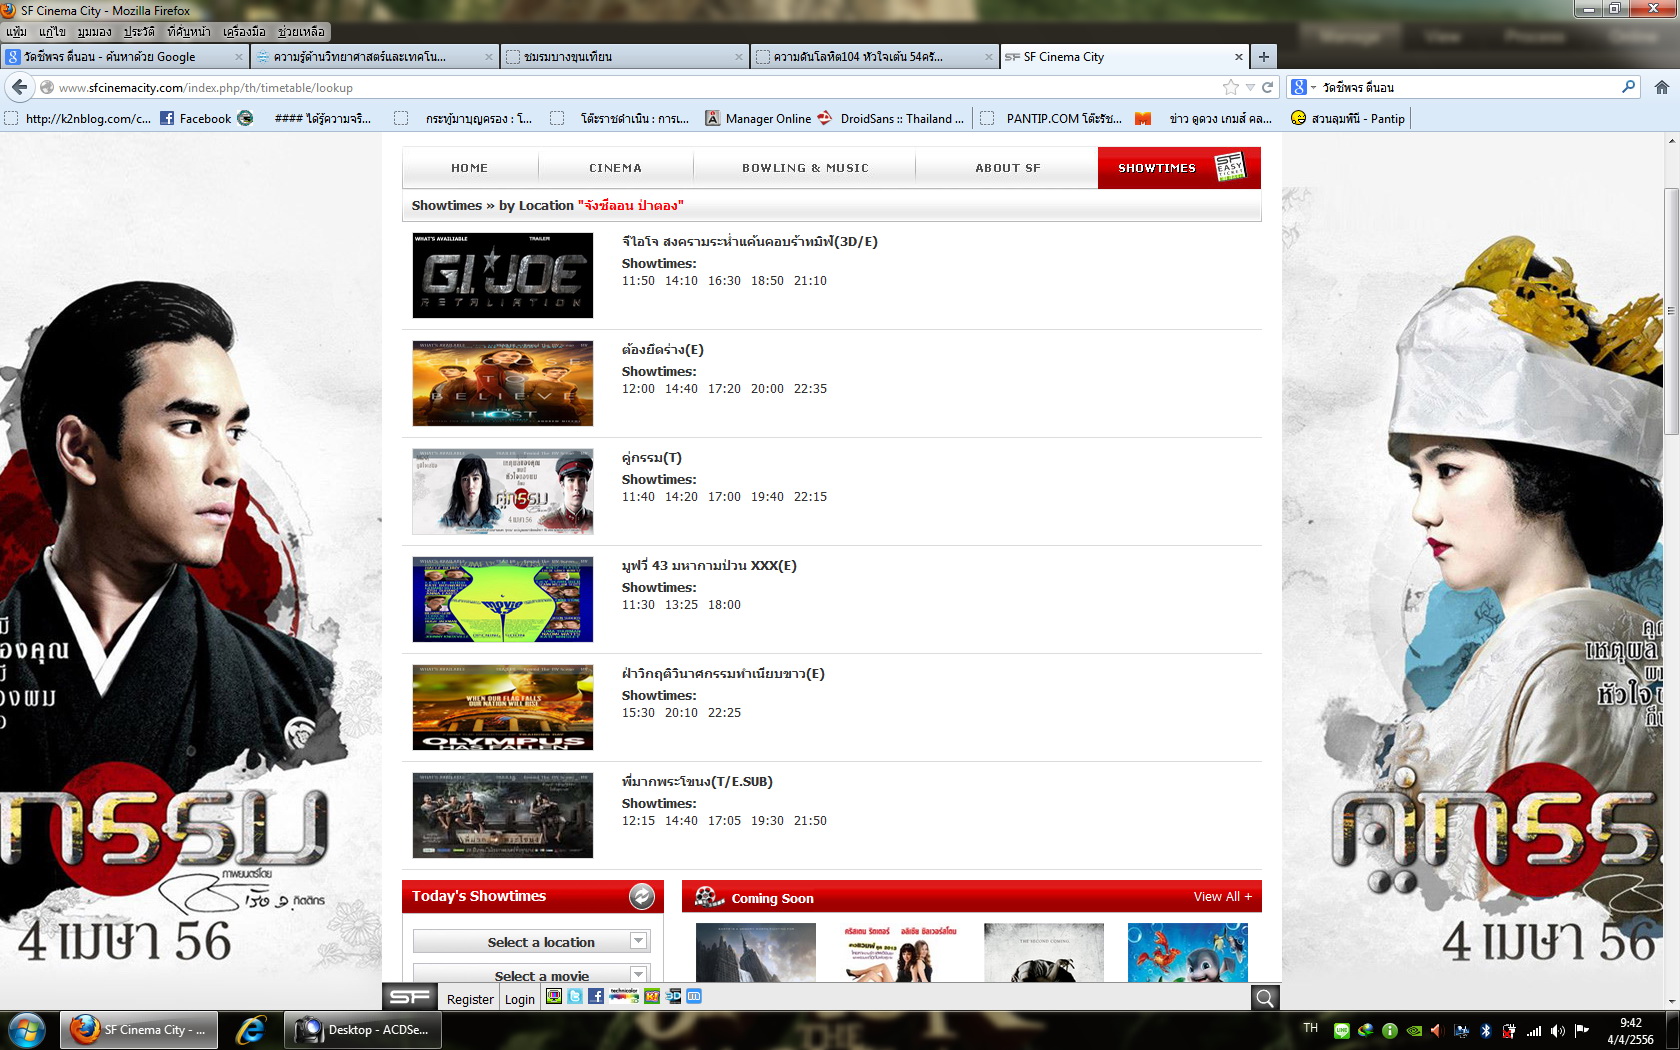This screenshot has width=1680, height=1050.
Task: Reload the page with the refresh icon
Action: pyautogui.click(x=1267, y=87)
